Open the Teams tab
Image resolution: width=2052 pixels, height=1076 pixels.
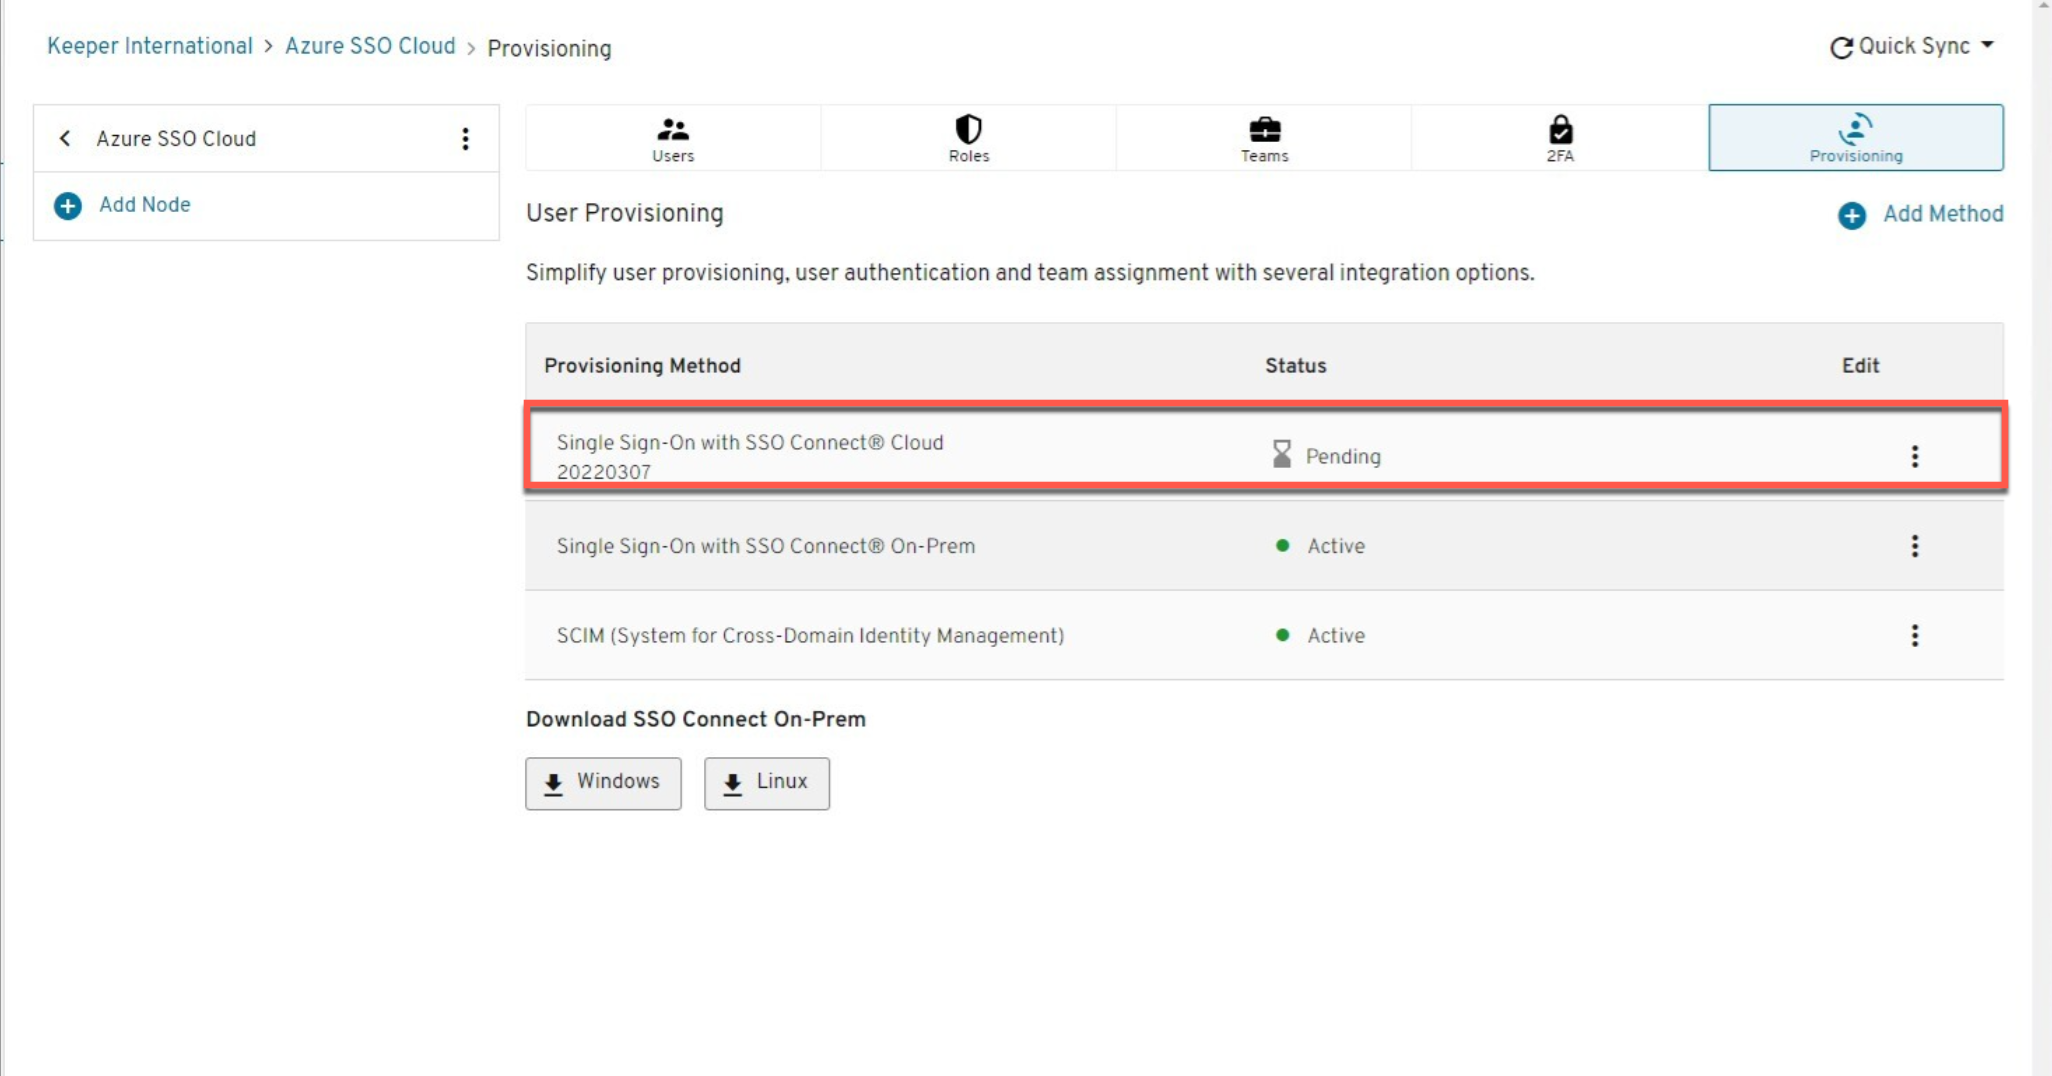(x=1264, y=138)
